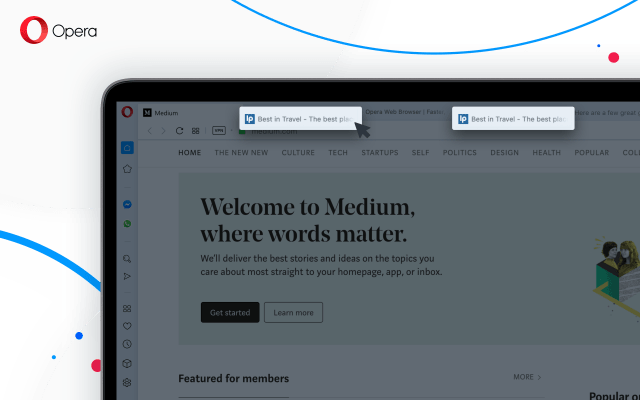Viewport: 640px width, 400px height.
Task: Click the Get started button
Action: coord(230,313)
